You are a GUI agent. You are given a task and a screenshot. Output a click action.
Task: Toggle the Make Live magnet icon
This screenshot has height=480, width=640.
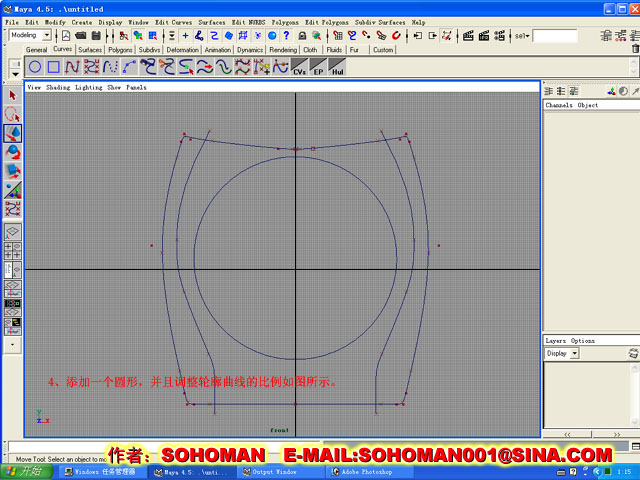[396, 36]
